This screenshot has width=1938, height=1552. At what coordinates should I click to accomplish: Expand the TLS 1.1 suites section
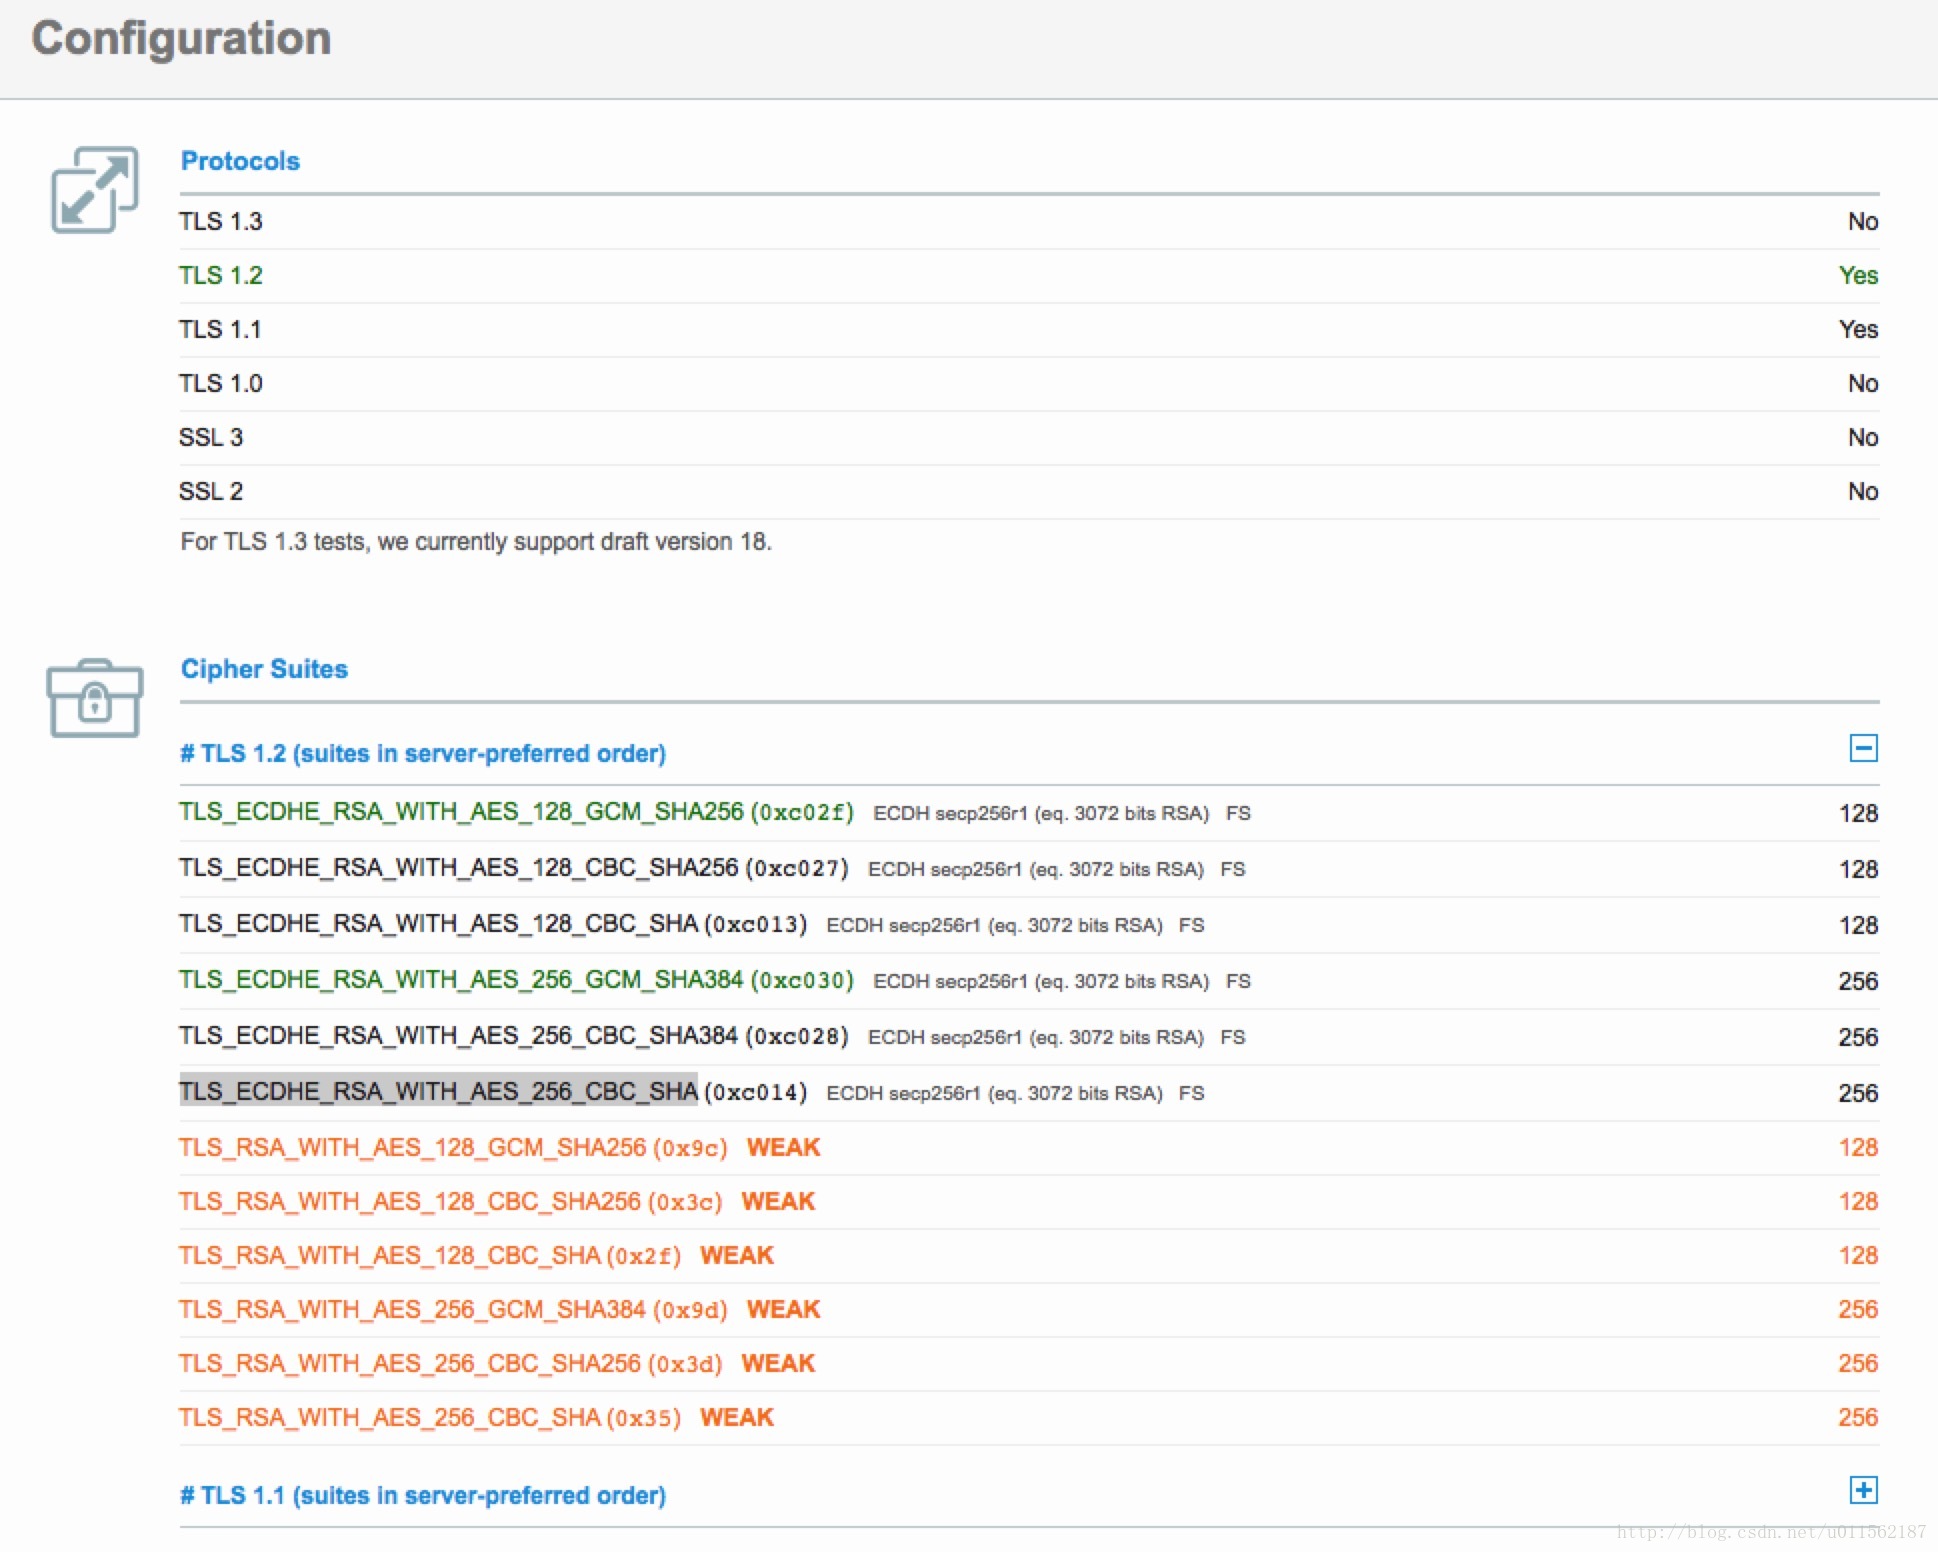[x=1863, y=1490]
